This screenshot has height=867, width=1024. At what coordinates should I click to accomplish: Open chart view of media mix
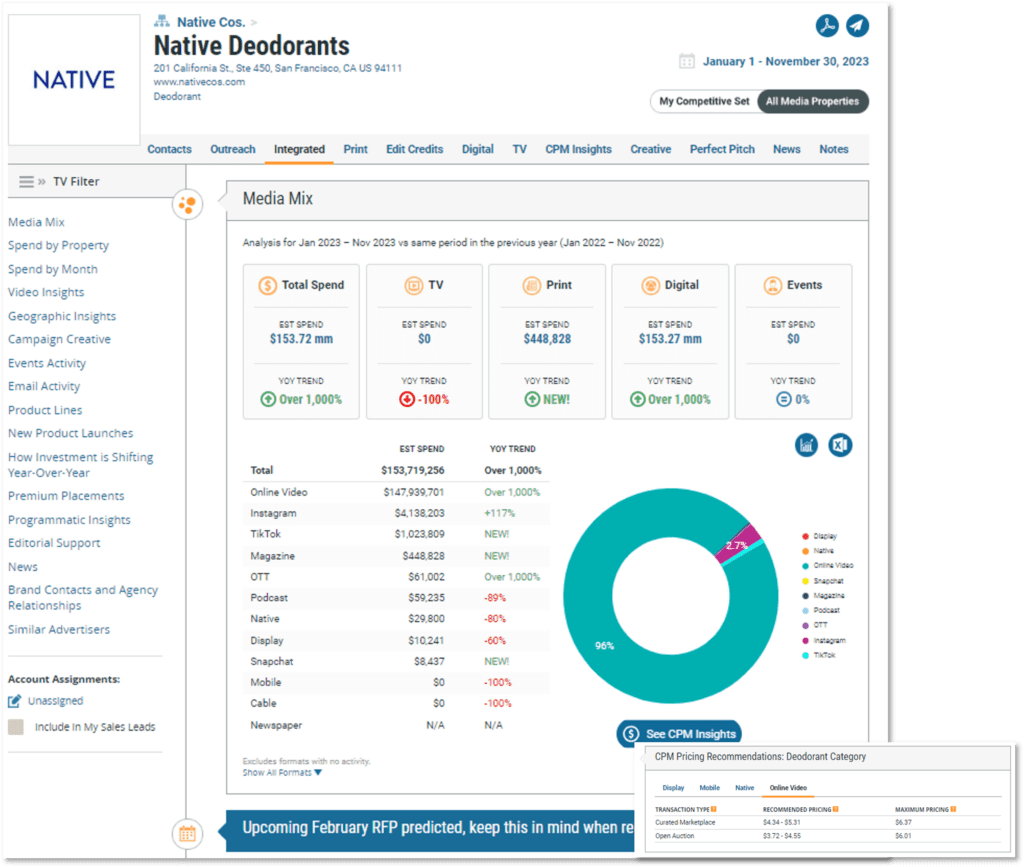click(807, 445)
